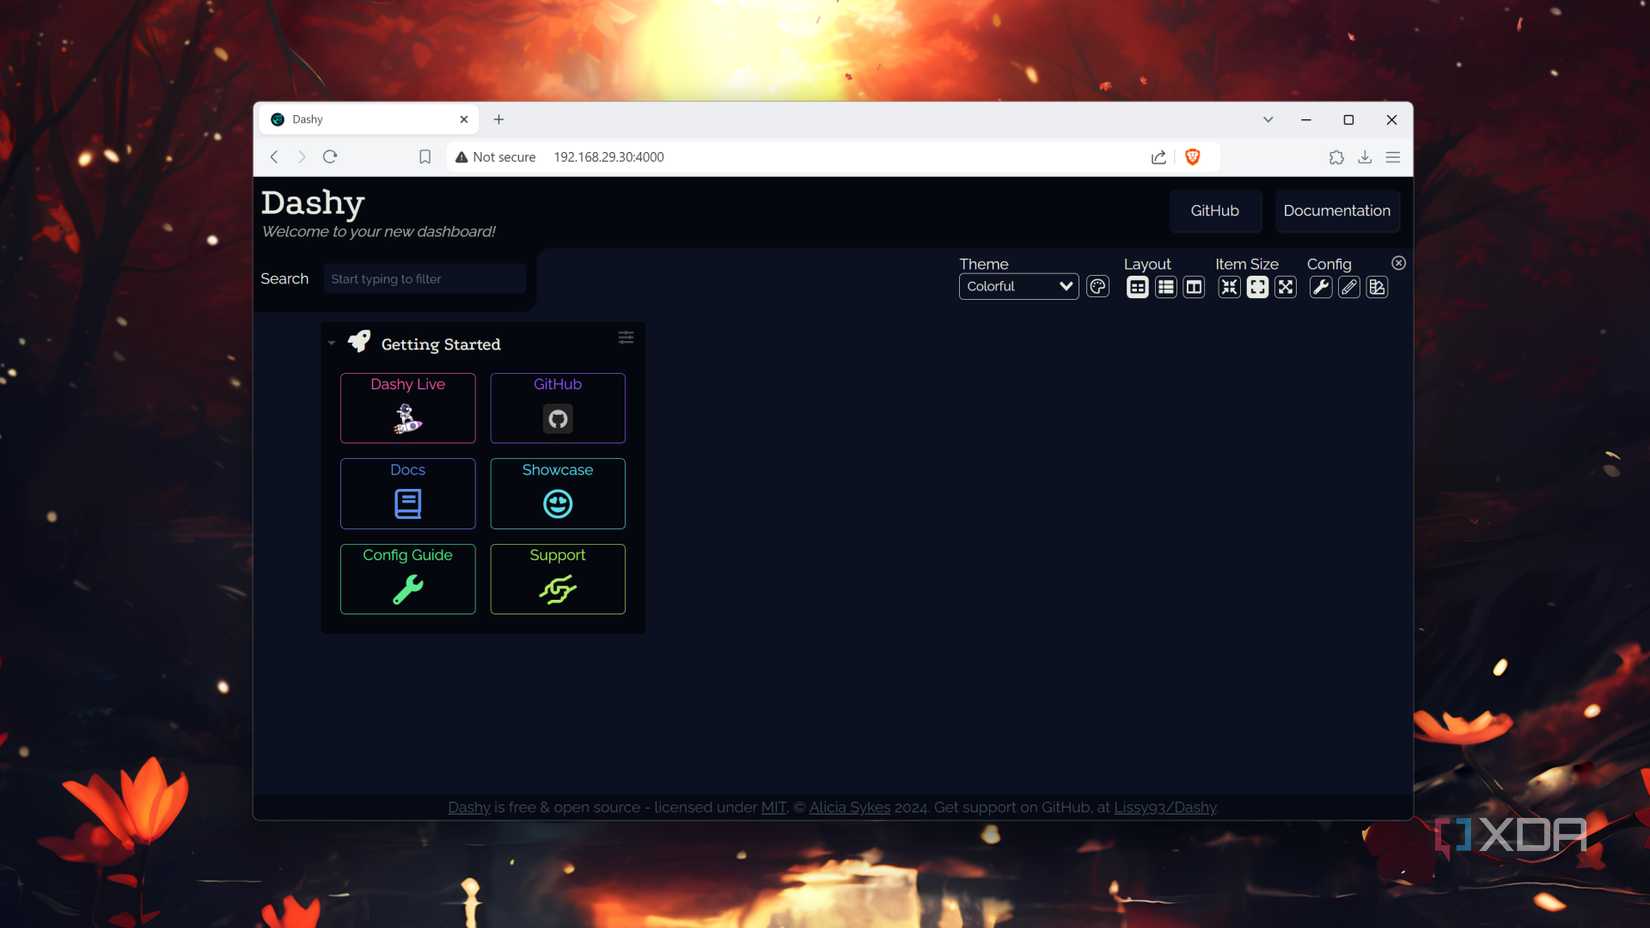This screenshot has height=928, width=1650.
Task: Open the Docs tile
Action: point(408,493)
